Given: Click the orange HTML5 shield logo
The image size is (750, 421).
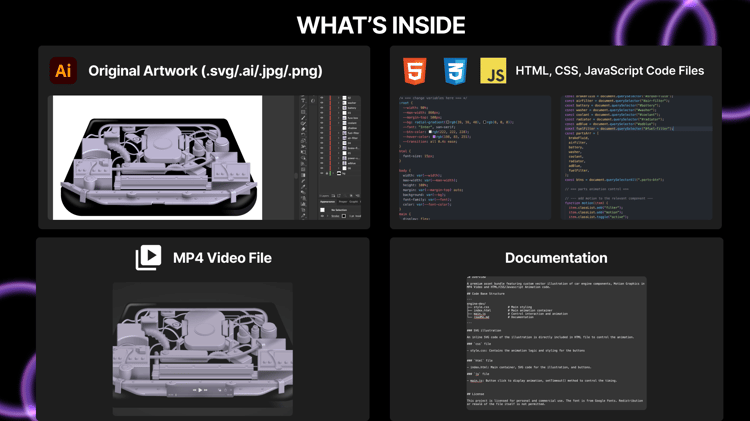Looking at the screenshot, I should point(415,71).
